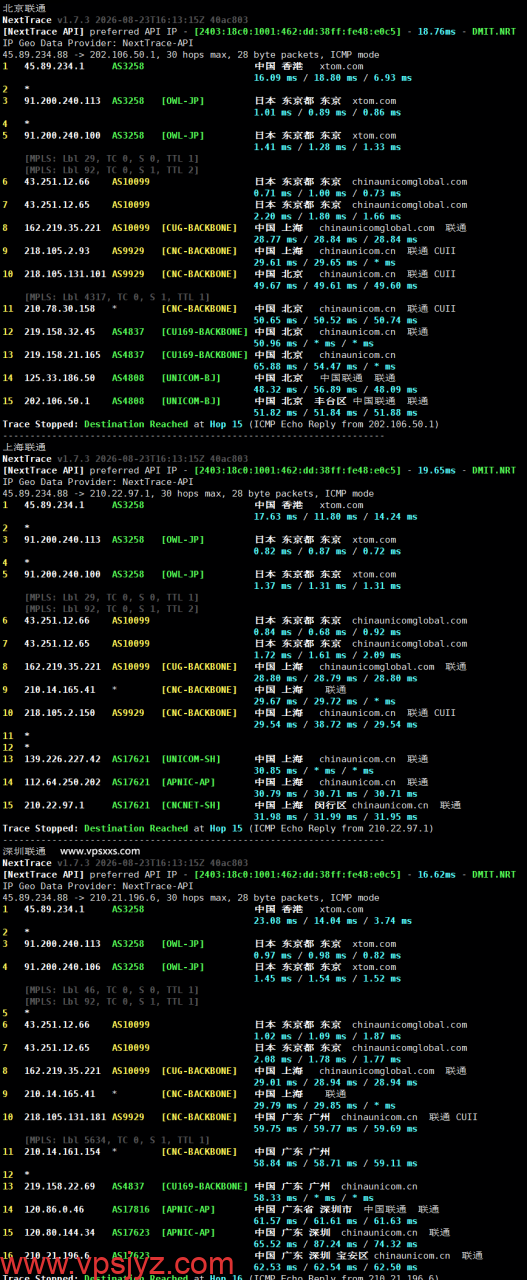The width and height of the screenshot is (527, 1280).
Task: Click latency '23.08 ms / 14.04 ms / 3.74 ms'
Action: [333, 920]
